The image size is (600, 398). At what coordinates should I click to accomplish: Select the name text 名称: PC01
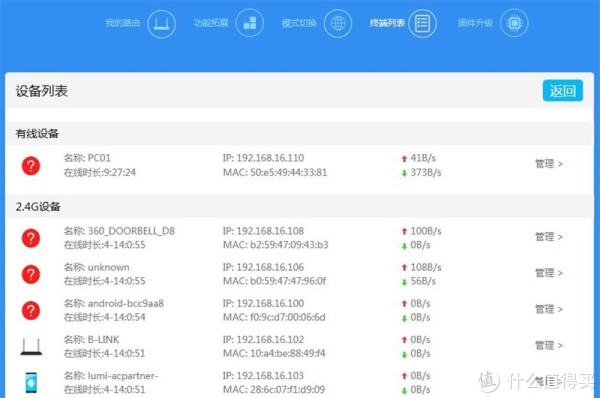coord(87,158)
